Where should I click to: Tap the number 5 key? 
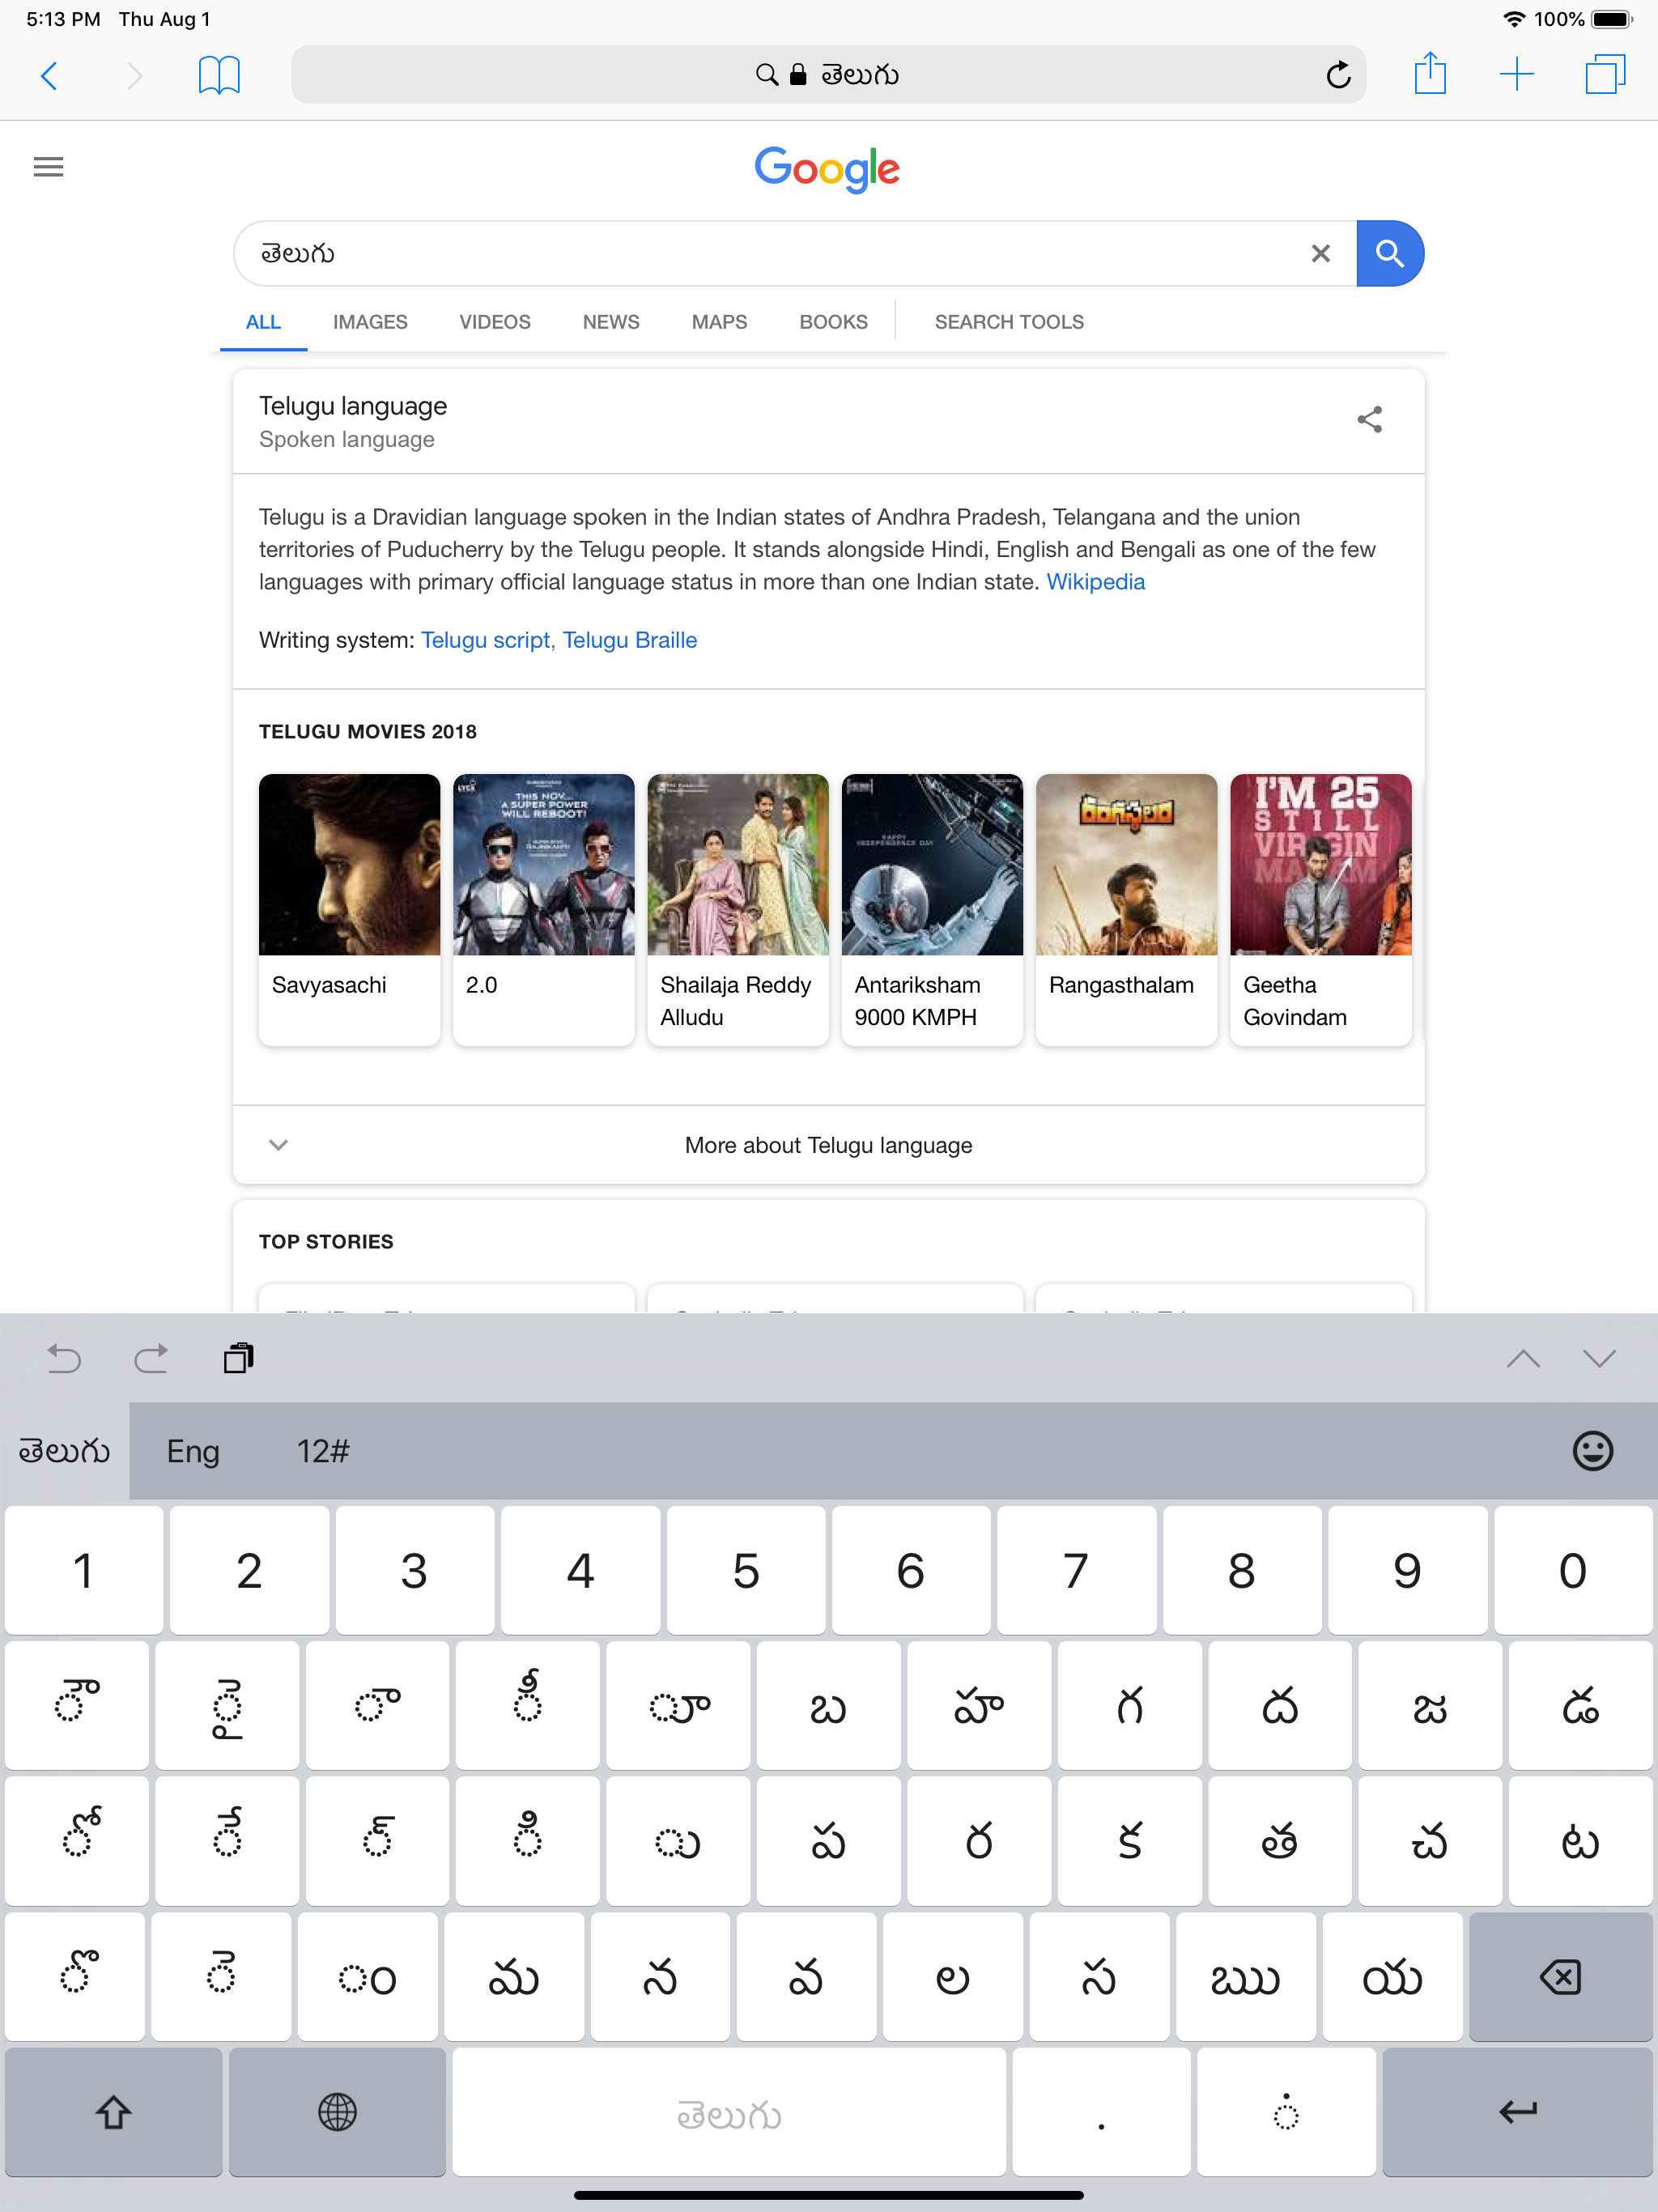(746, 1570)
